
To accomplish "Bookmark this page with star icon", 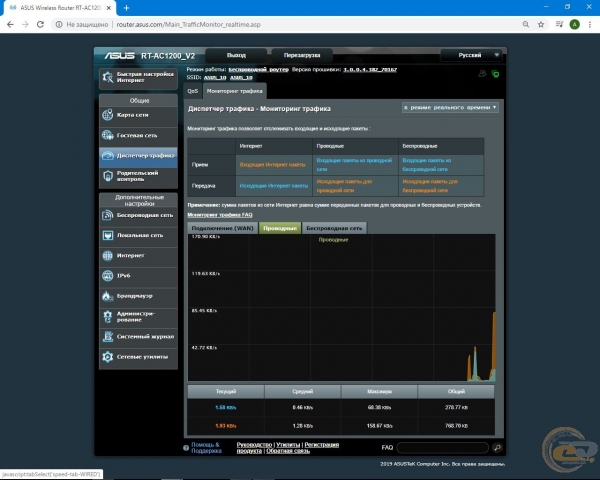I will [x=541, y=24].
